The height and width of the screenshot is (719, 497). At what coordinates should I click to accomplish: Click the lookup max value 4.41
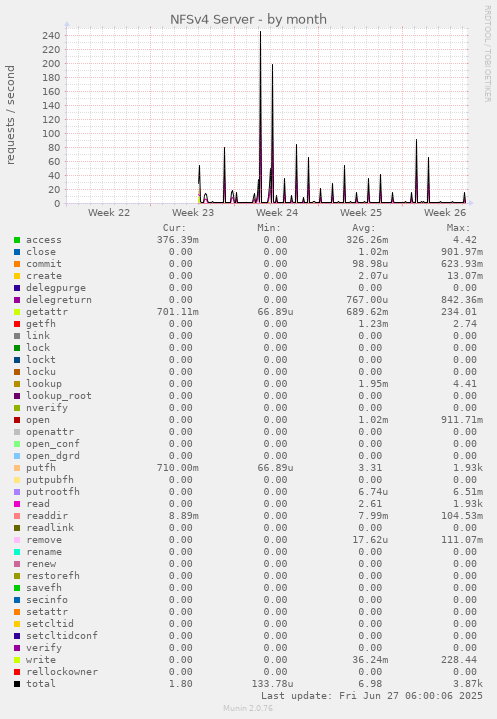(x=464, y=384)
